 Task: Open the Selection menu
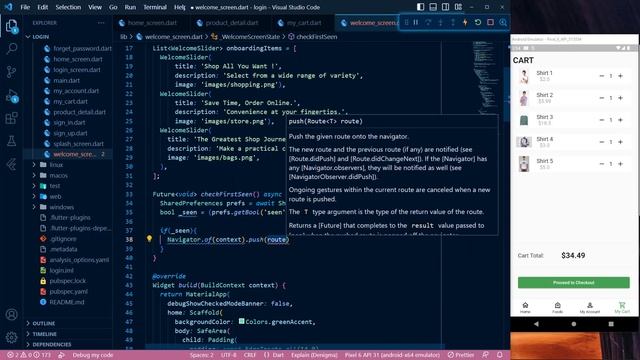coord(68,7)
